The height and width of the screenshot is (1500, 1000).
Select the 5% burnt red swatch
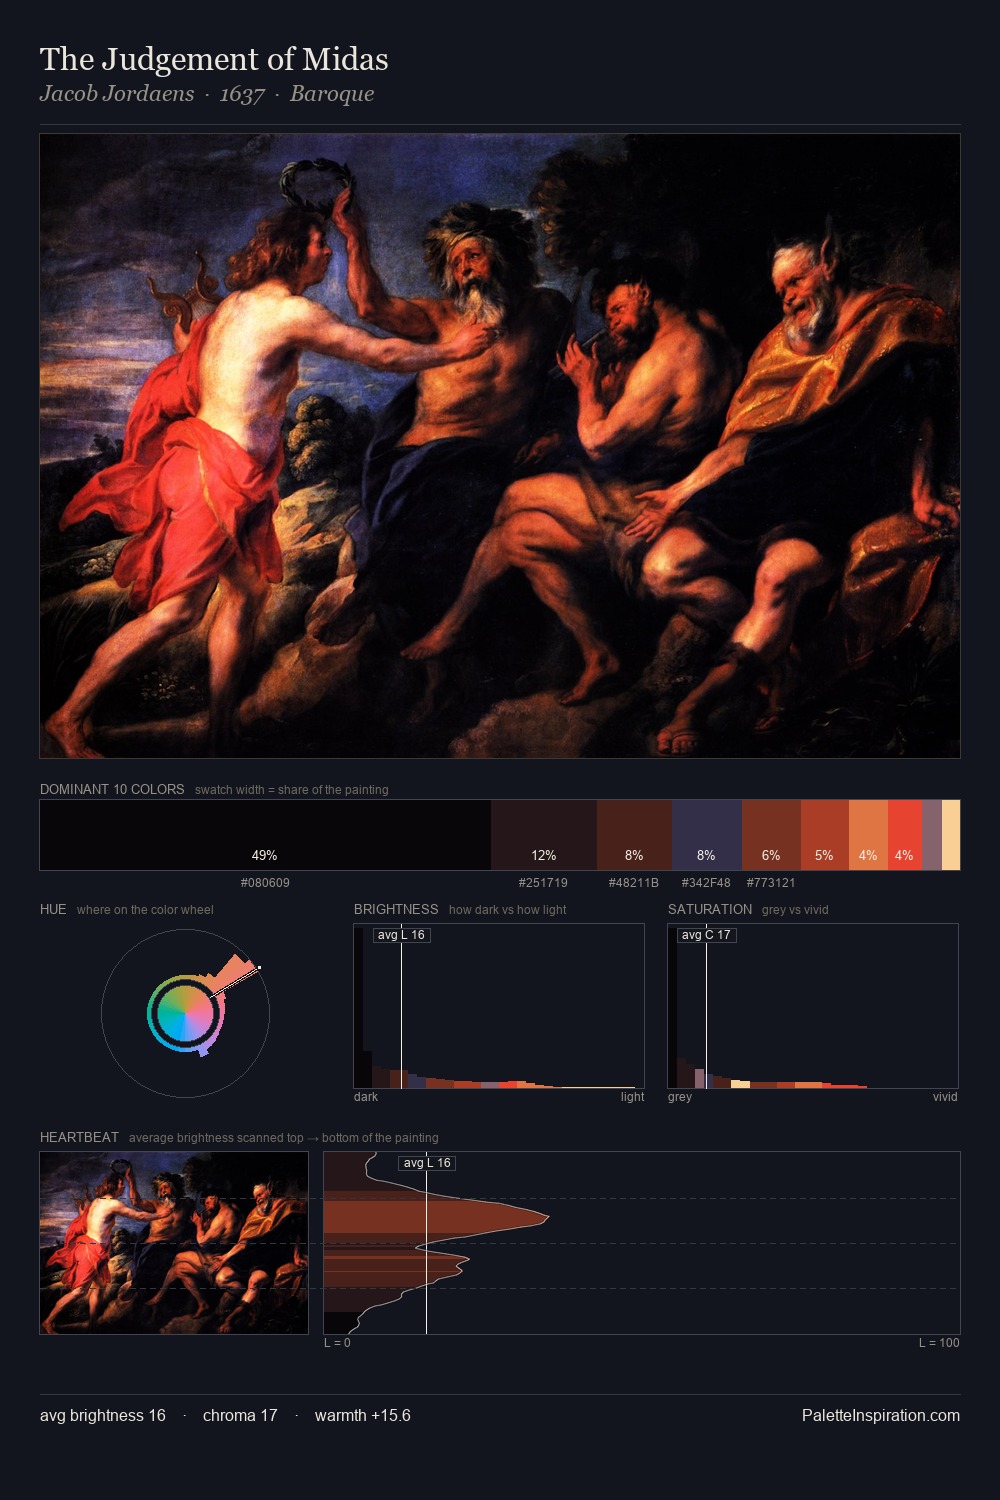[825, 835]
